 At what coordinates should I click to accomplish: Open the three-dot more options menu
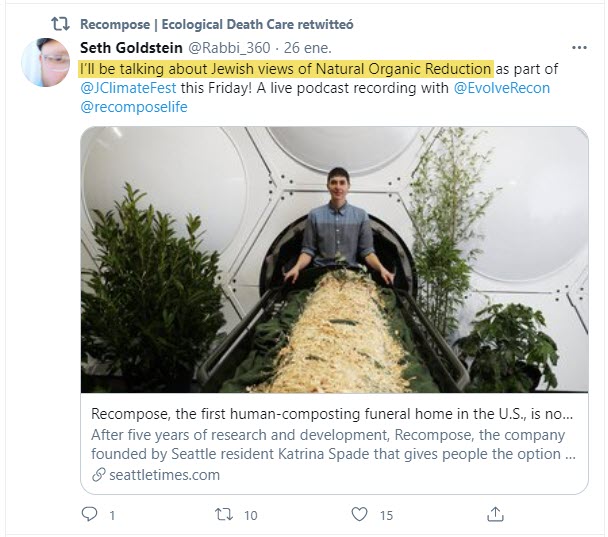(578, 47)
